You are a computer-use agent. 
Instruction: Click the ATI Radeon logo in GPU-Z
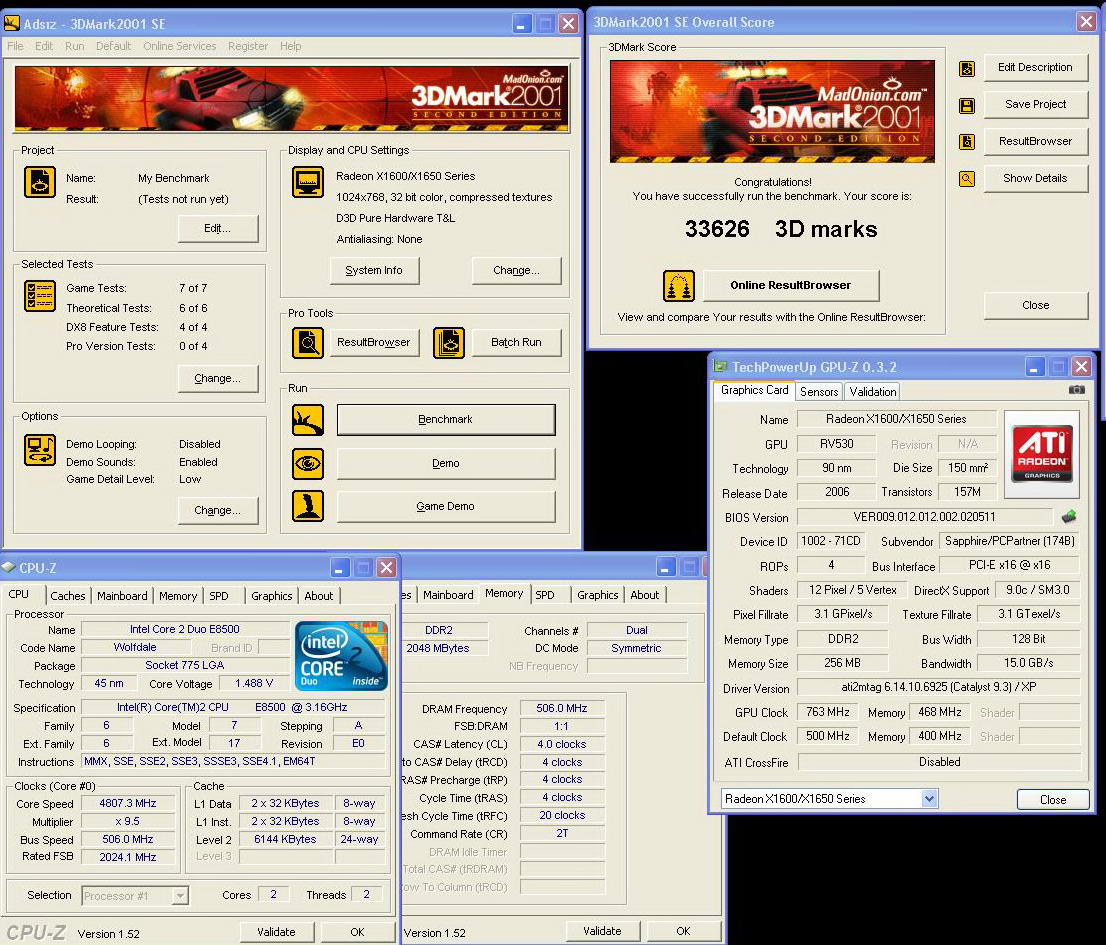[1042, 453]
